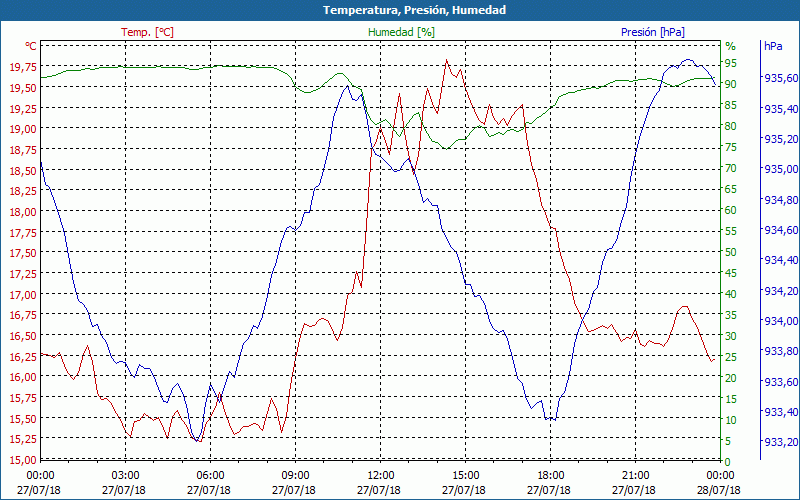Click the chart title Temperatura, Presión, Humedad
Image resolution: width=800 pixels, height=500 pixels.
(x=414, y=10)
